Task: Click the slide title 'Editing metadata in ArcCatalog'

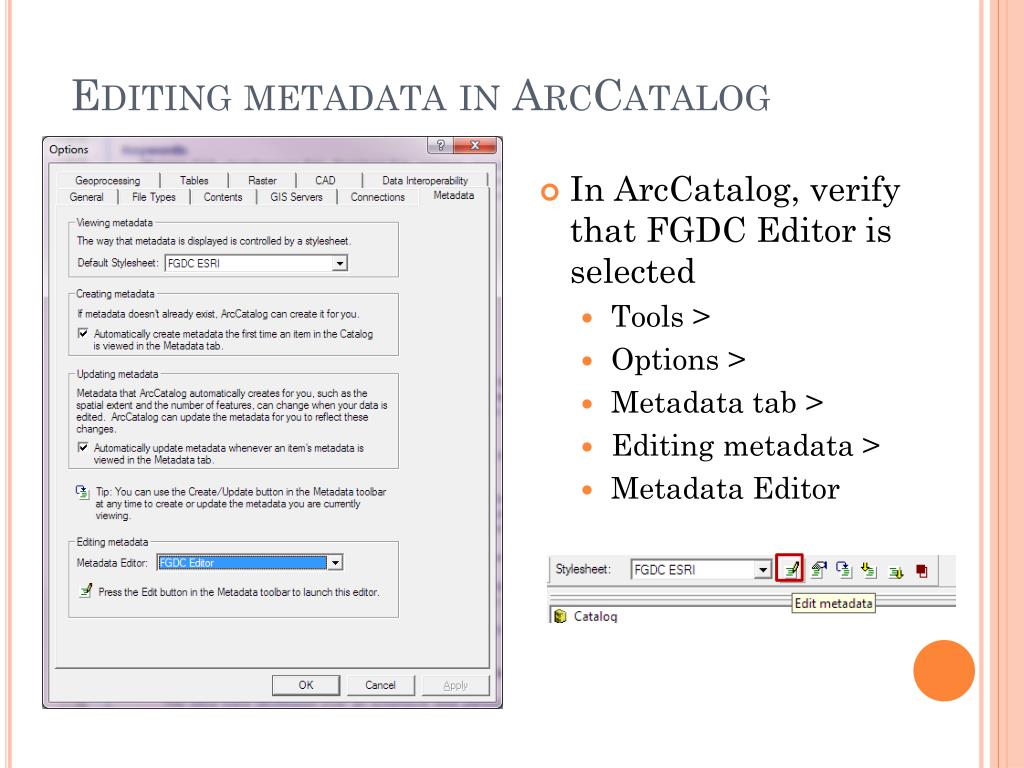Action: (x=421, y=96)
